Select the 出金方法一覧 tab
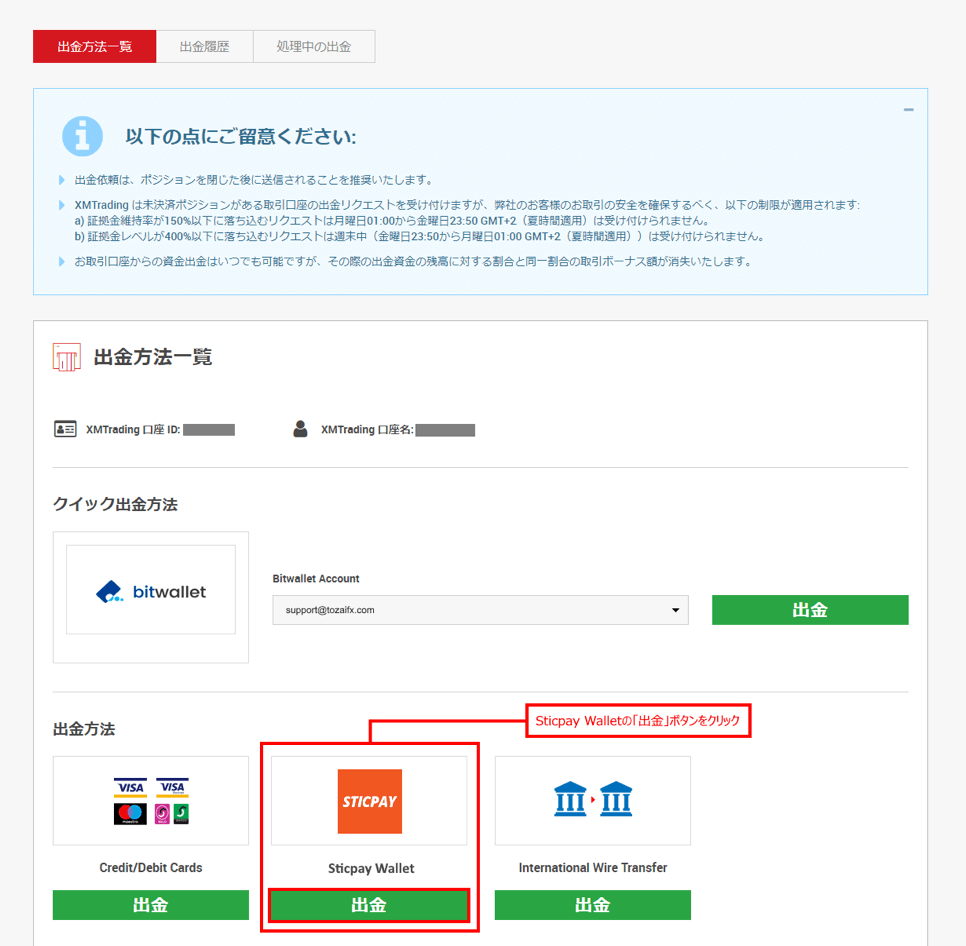This screenshot has height=946, width=966. click(x=95, y=47)
